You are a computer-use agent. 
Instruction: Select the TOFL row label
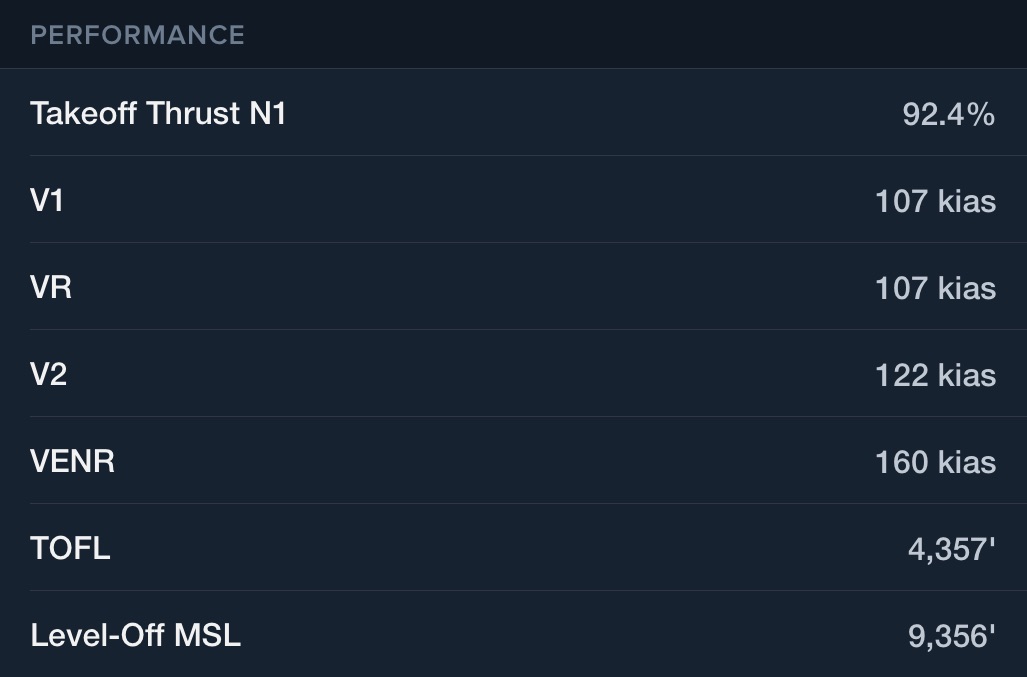pos(70,549)
